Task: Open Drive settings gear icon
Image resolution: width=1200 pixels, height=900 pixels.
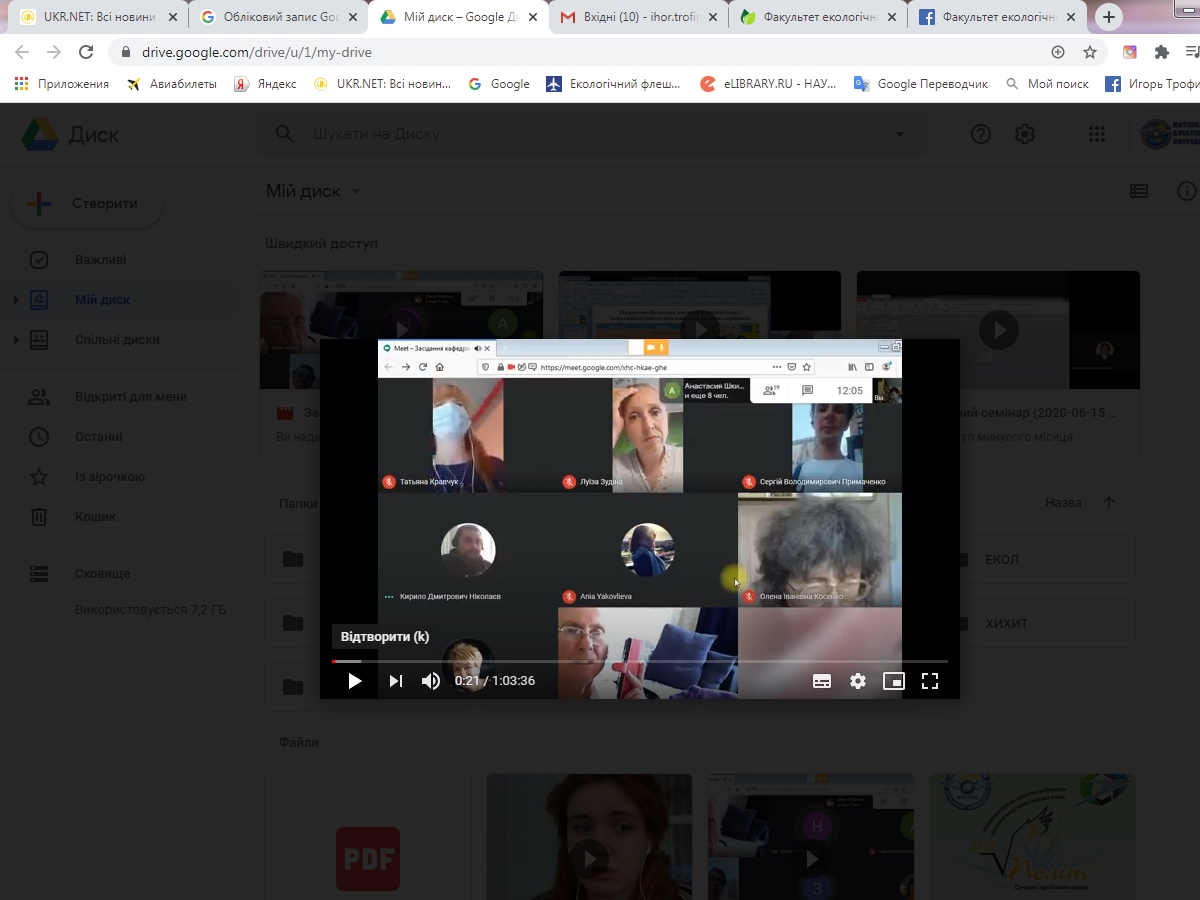Action: [x=1025, y=134]
